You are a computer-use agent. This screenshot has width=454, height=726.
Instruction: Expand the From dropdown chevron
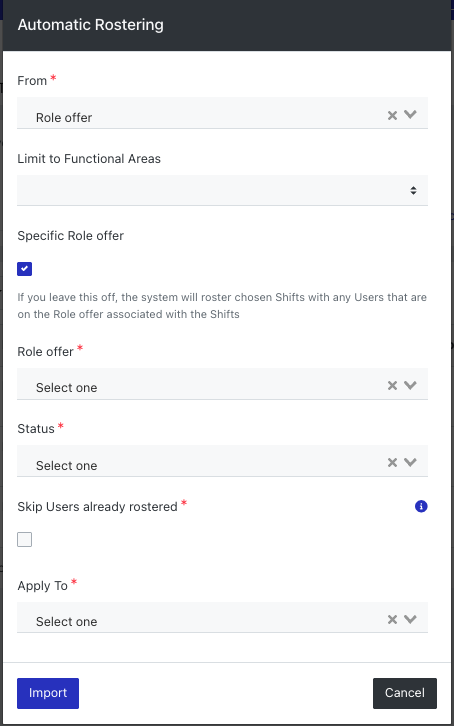pyautogui.click(x=410, y=114)
